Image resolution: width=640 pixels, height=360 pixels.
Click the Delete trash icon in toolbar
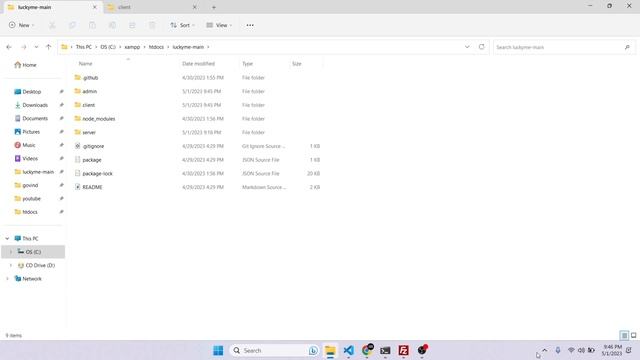click(152, 25)
